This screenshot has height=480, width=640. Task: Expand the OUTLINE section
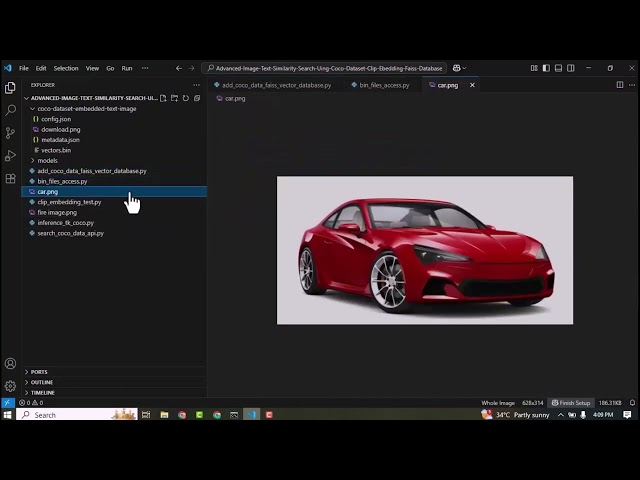point(114,382)
